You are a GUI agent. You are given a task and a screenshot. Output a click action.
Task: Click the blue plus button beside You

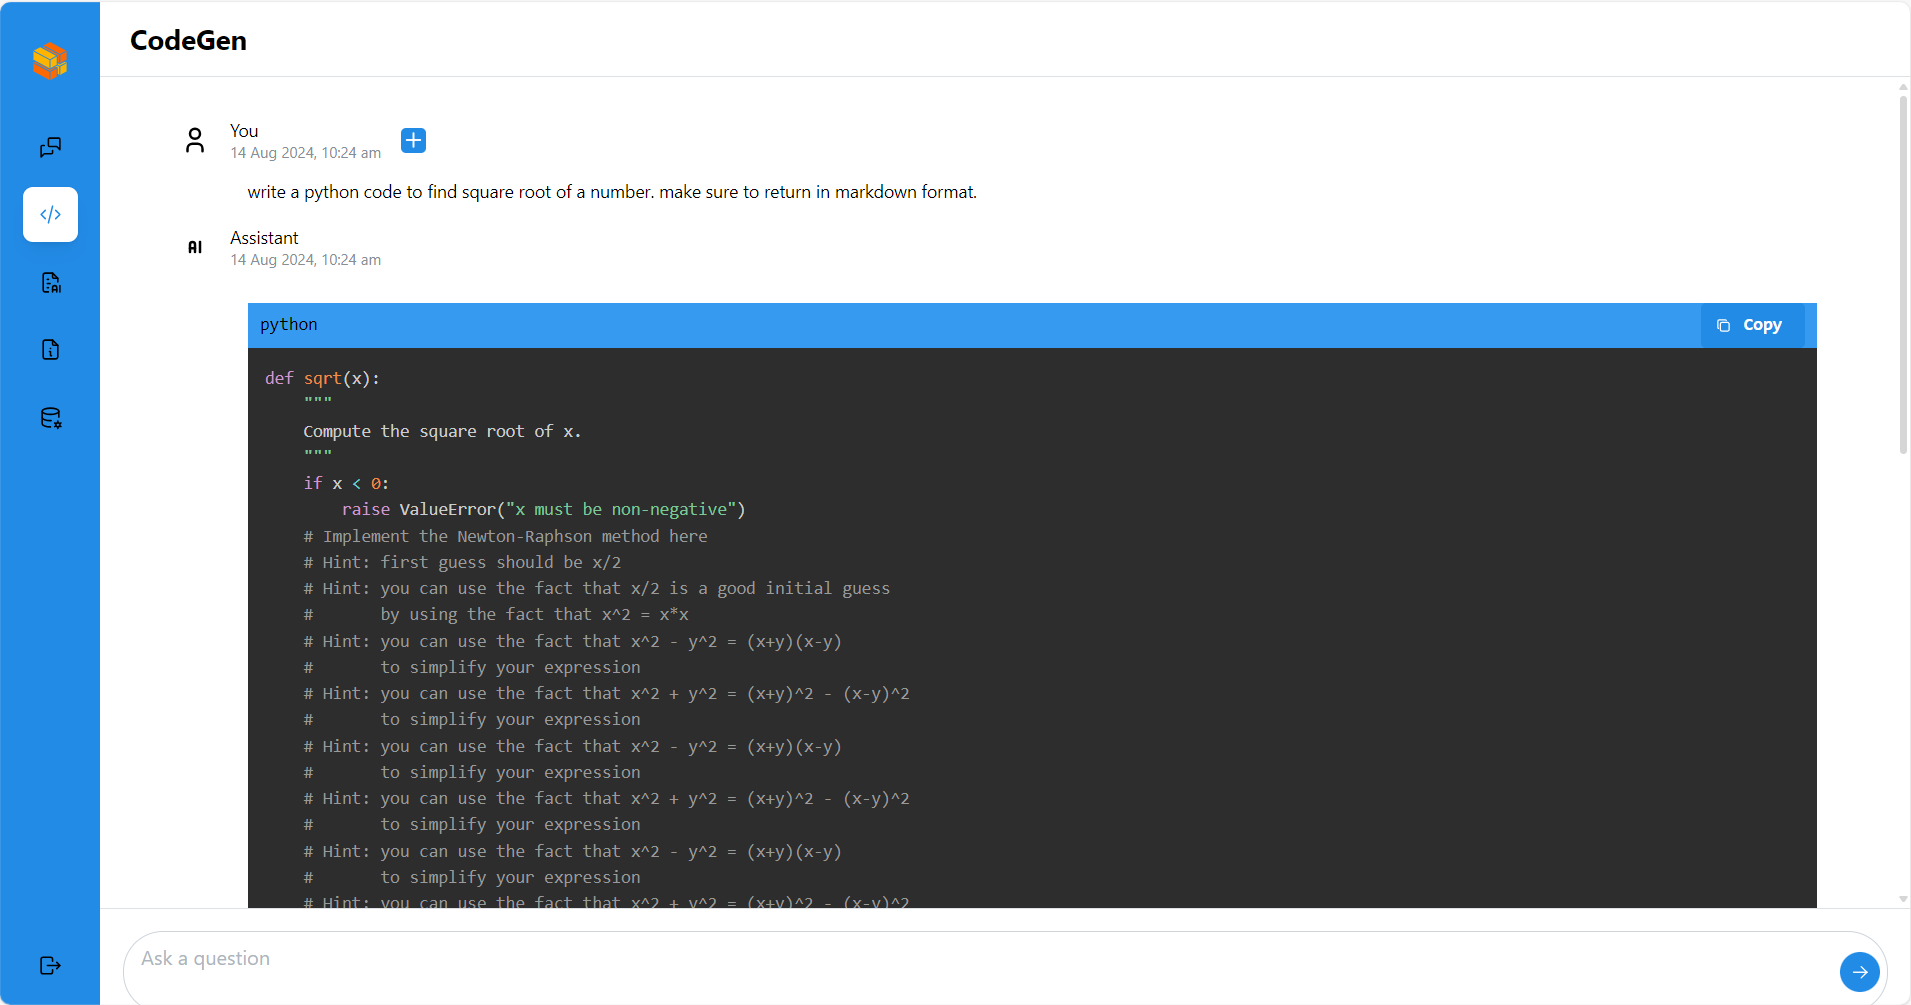click(x=413, y=140)
